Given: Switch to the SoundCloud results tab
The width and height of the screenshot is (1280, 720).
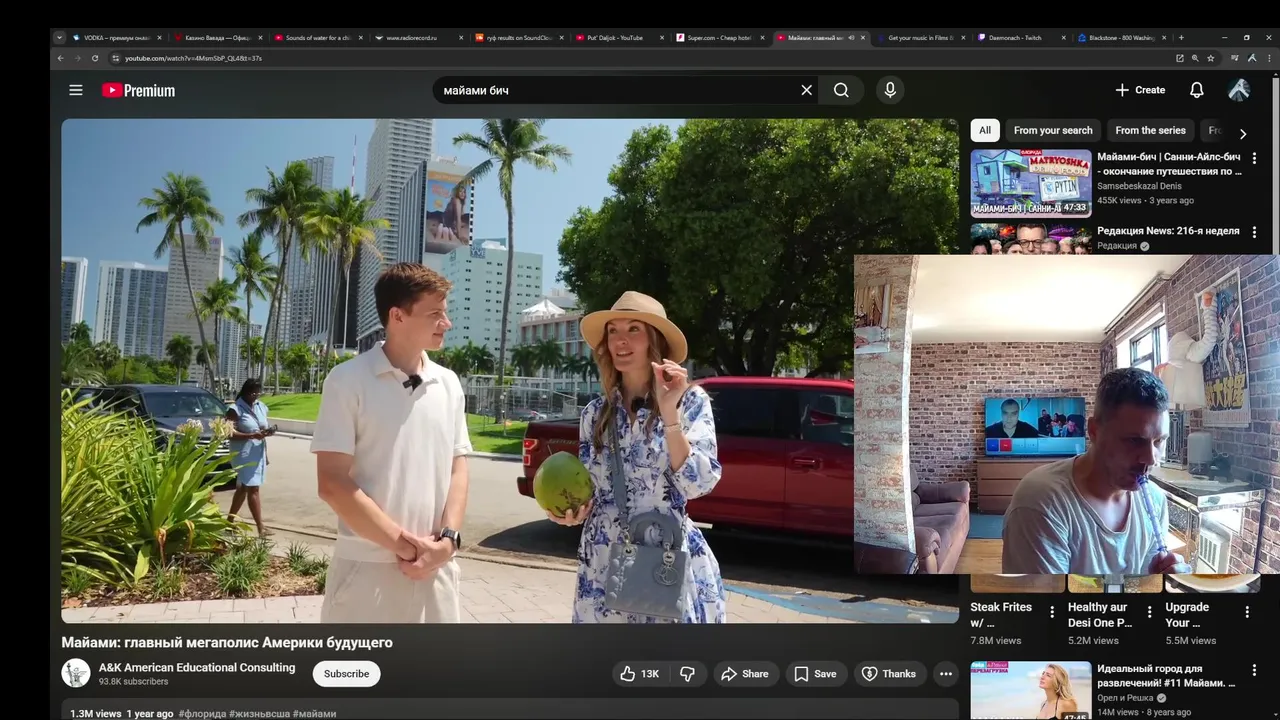Looking at the screenshot, I should point(519,38).
